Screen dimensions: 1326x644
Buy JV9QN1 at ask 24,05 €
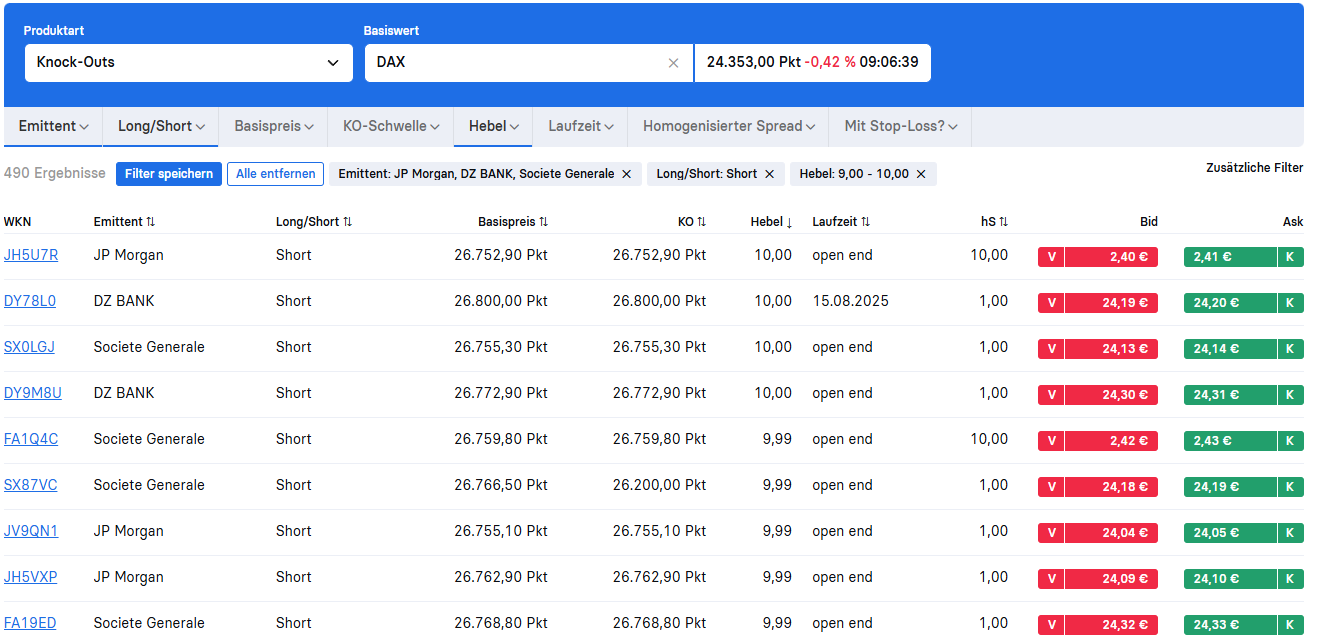pos(1230,532)
